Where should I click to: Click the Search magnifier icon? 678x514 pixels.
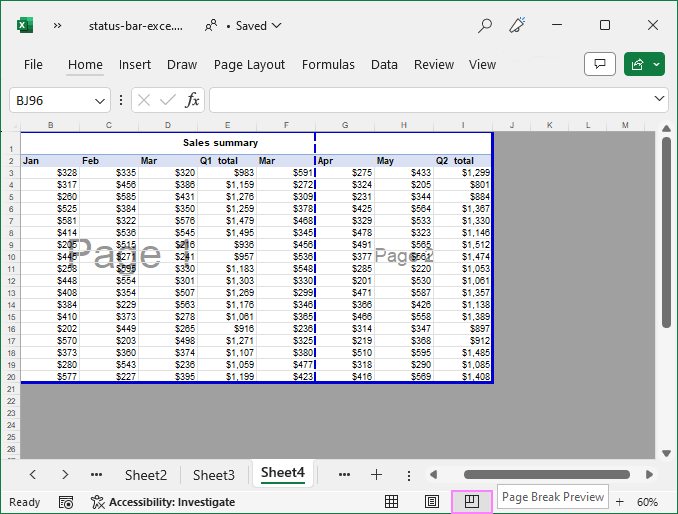(485, 25)
